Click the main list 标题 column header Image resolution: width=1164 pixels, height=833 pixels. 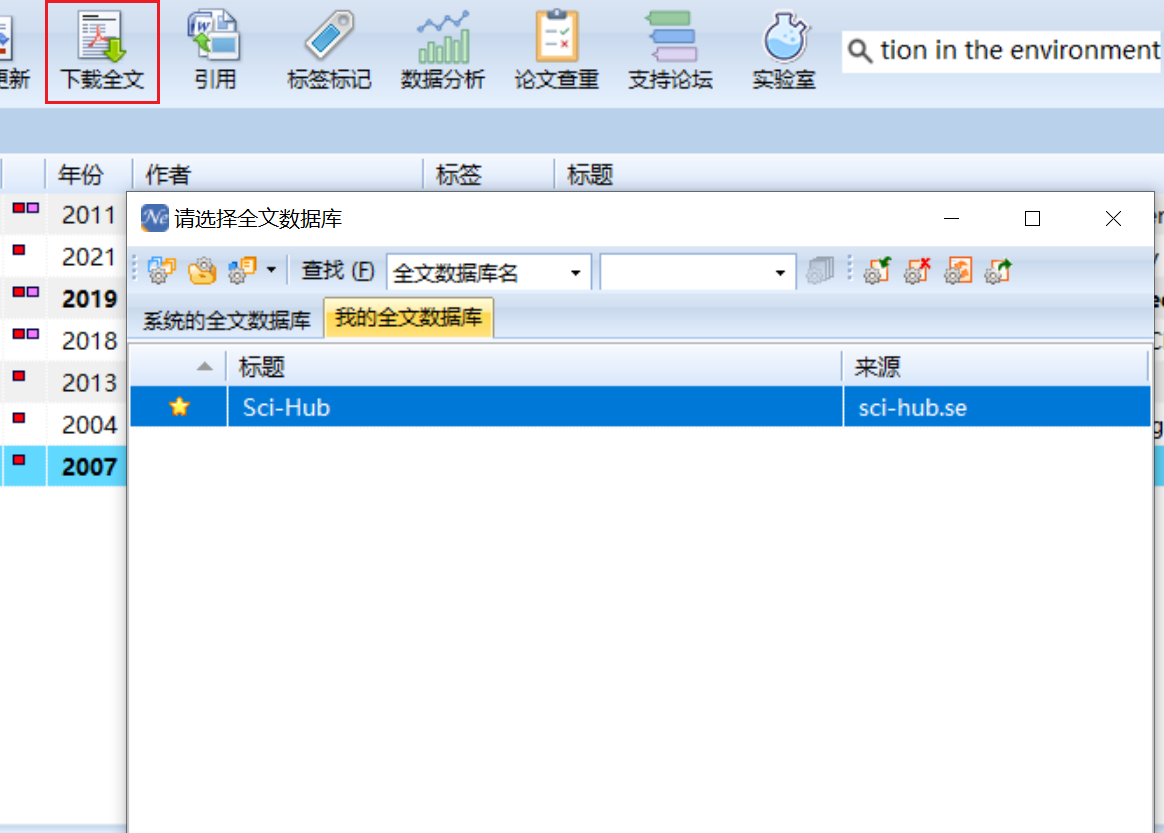589,175
